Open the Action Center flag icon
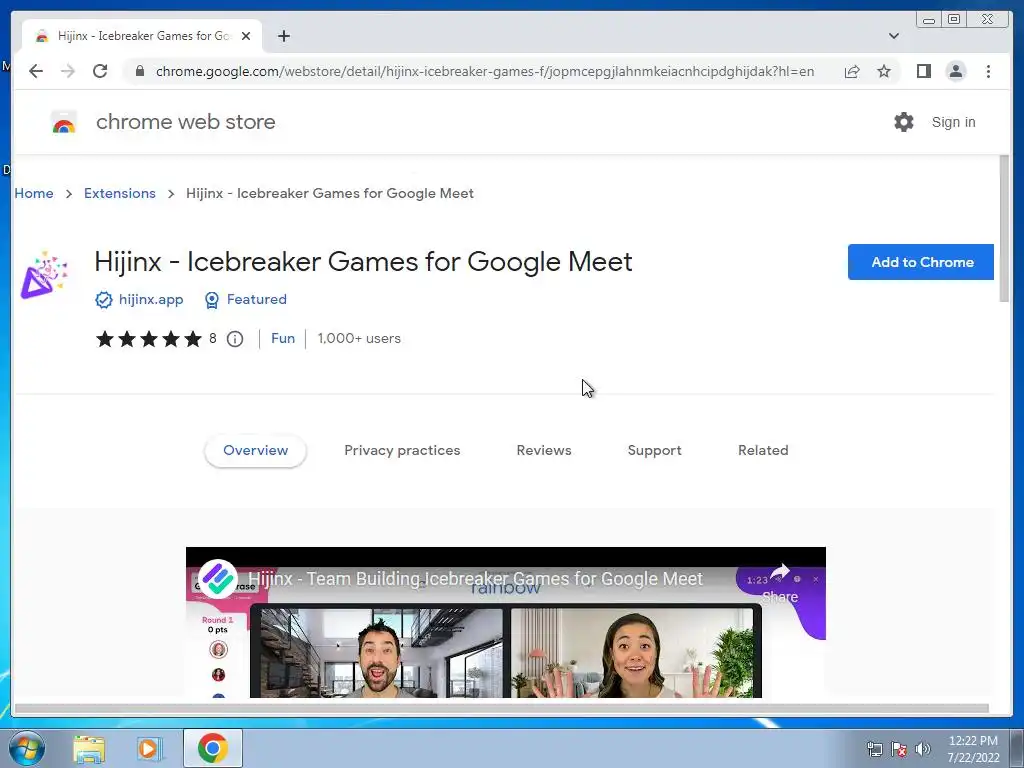Screen dimensions: 1024x768 (x=899, y=749)
